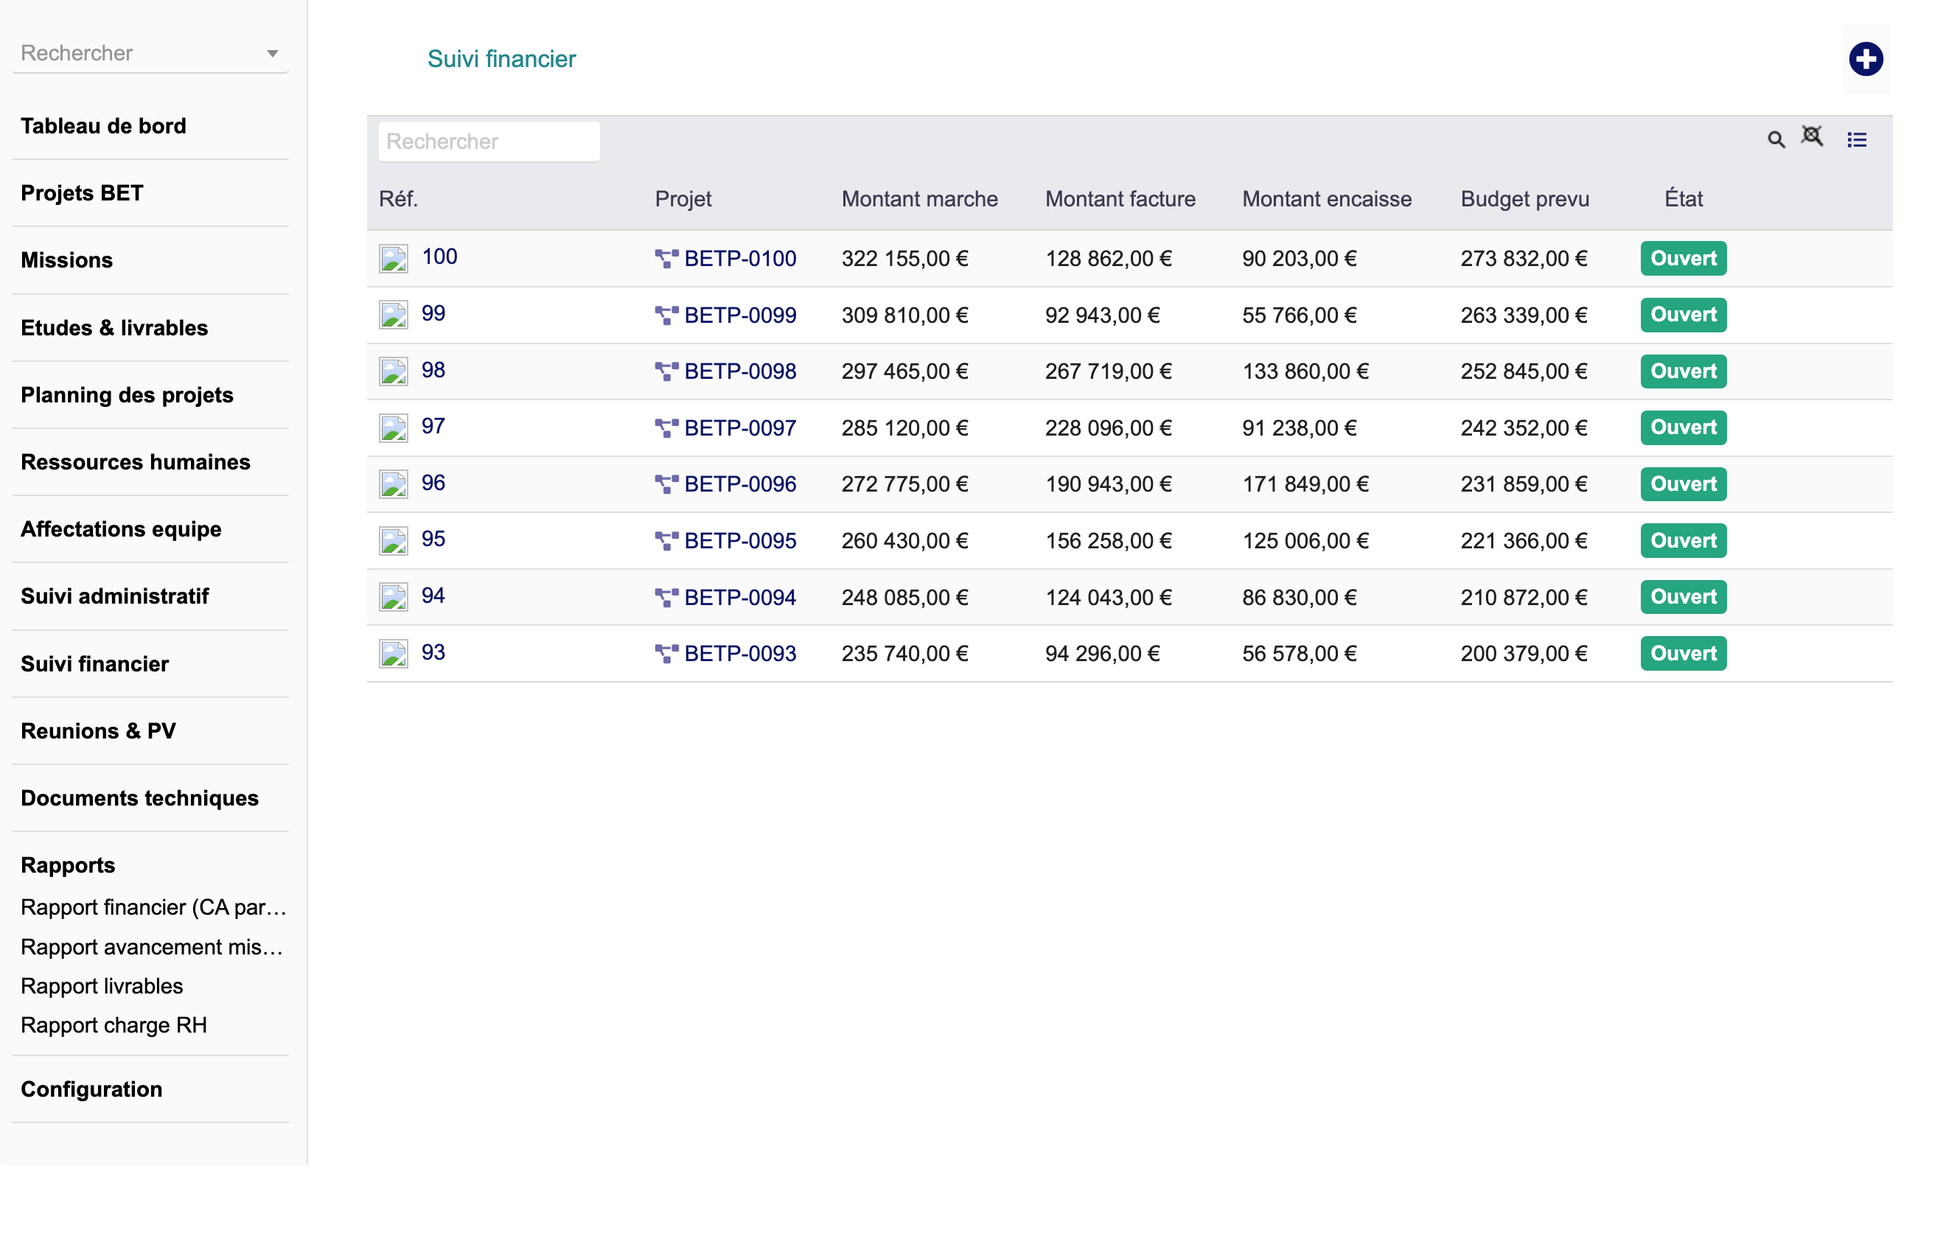1946x1250 pixels.
Task: Click the image icon in row 95
Action: click(x=393, y=541)
